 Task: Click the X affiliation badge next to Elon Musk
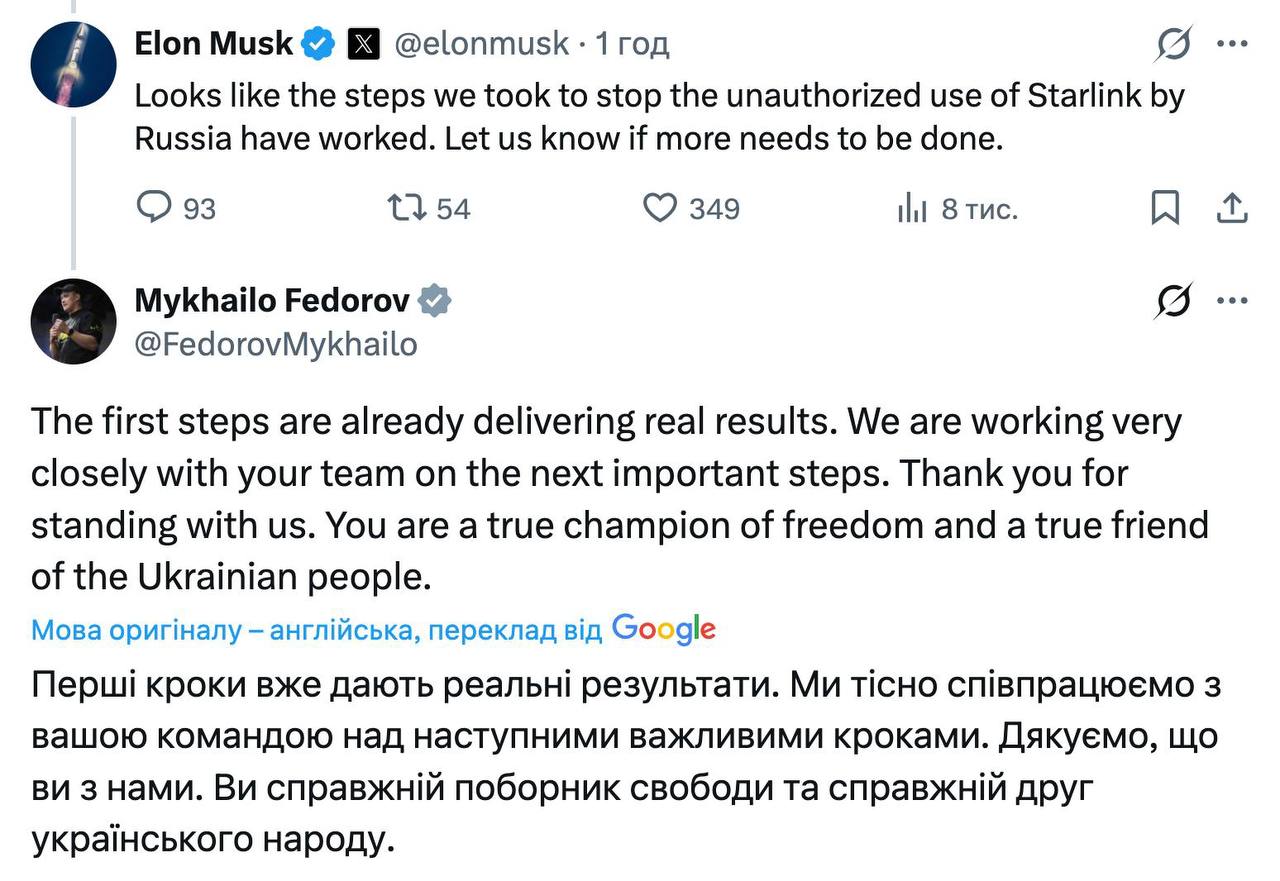(x=363, y=44)
